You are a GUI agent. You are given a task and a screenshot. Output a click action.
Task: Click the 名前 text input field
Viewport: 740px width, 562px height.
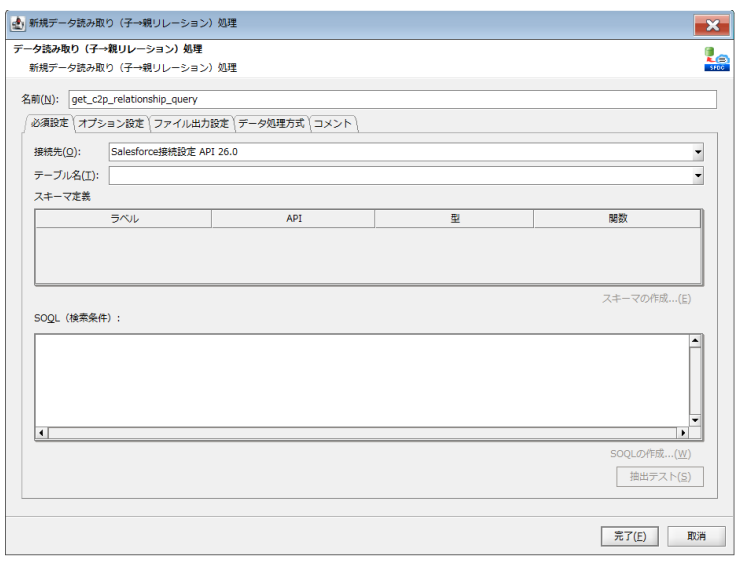click(391, 99)
